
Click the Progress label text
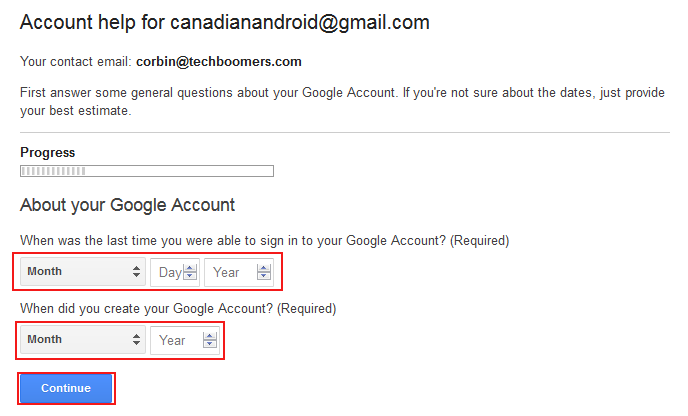coord(48,153)
